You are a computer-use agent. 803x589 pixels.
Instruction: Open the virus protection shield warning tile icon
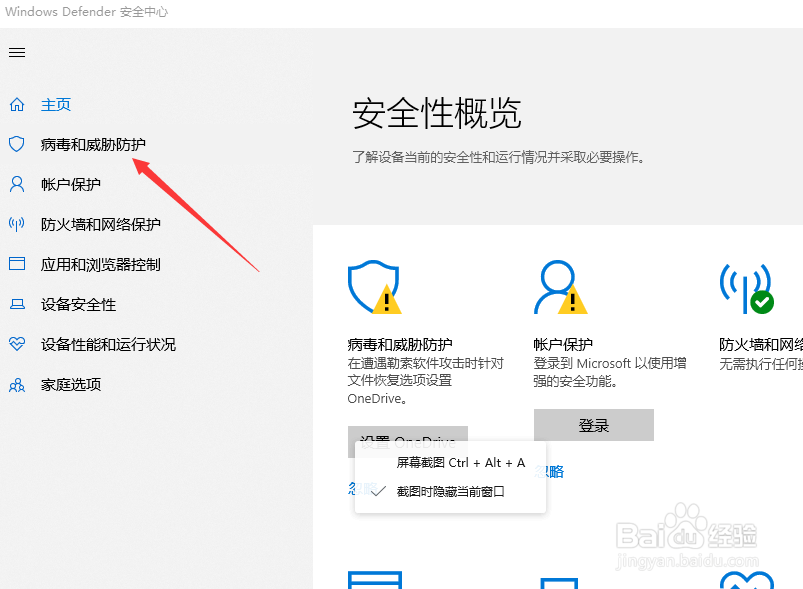click(374, 287)
